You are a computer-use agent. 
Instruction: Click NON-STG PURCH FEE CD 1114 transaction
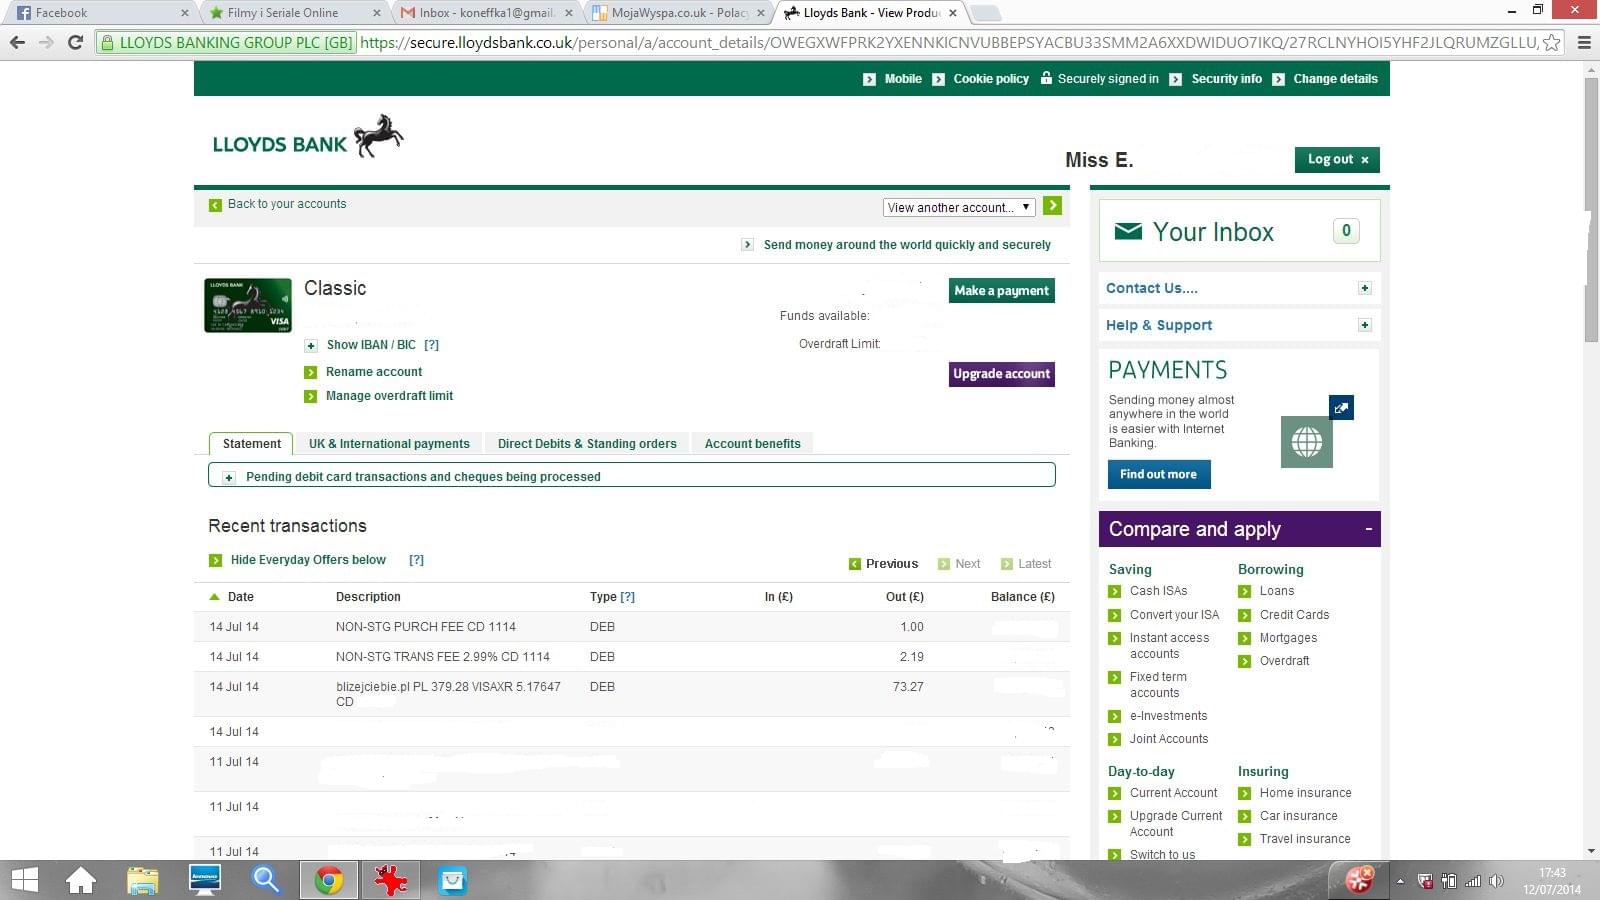(426, 627)
